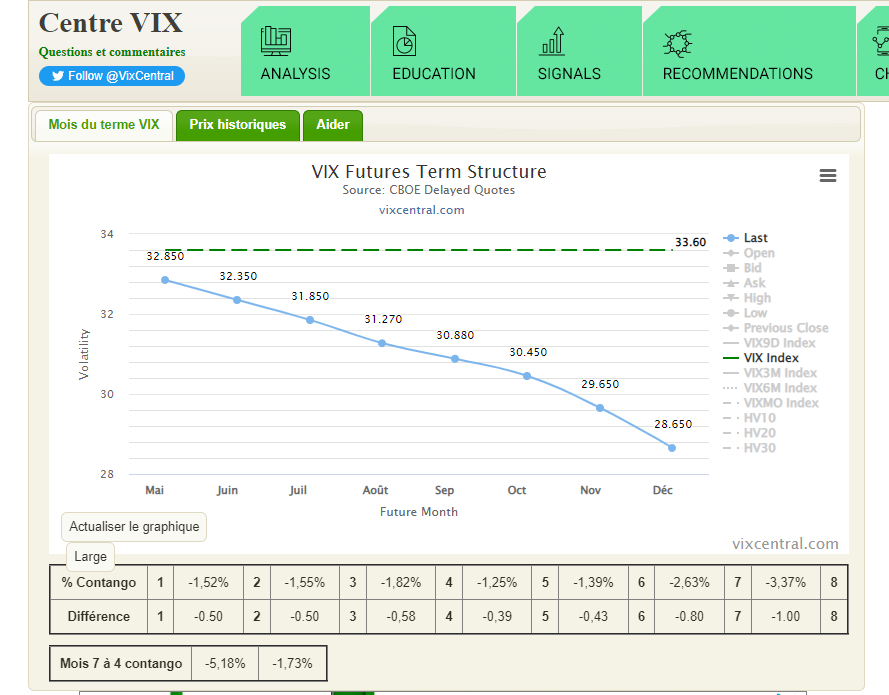889x695 pixels.
Task: Click ANALYSIS navigation label
Action: (295, 74)
